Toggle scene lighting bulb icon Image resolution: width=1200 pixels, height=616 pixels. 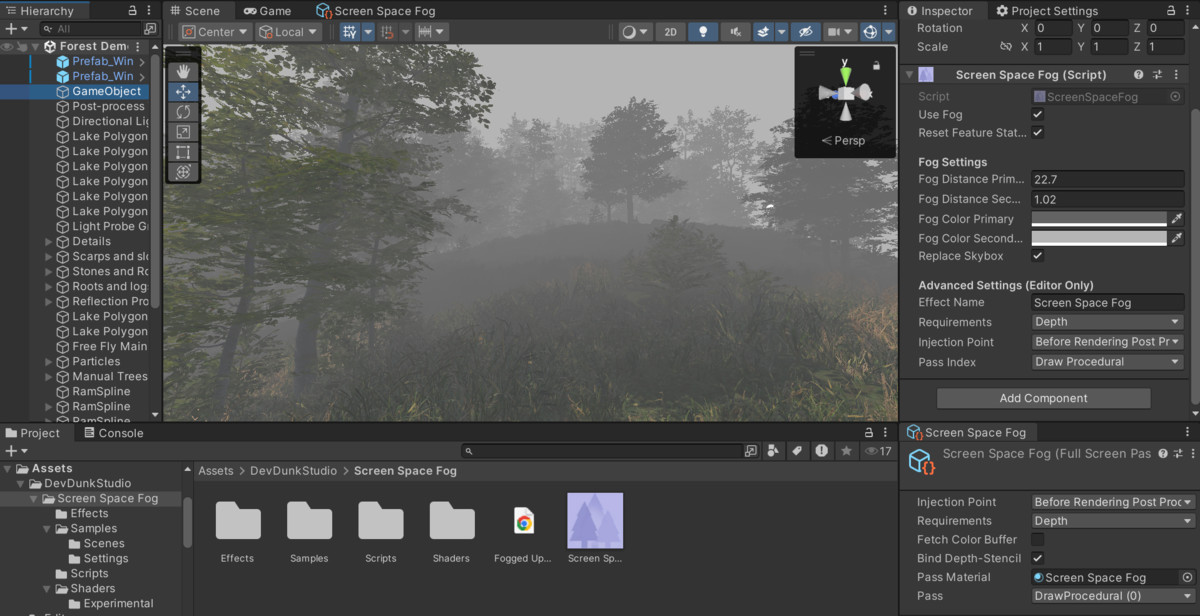coord(703,32)
